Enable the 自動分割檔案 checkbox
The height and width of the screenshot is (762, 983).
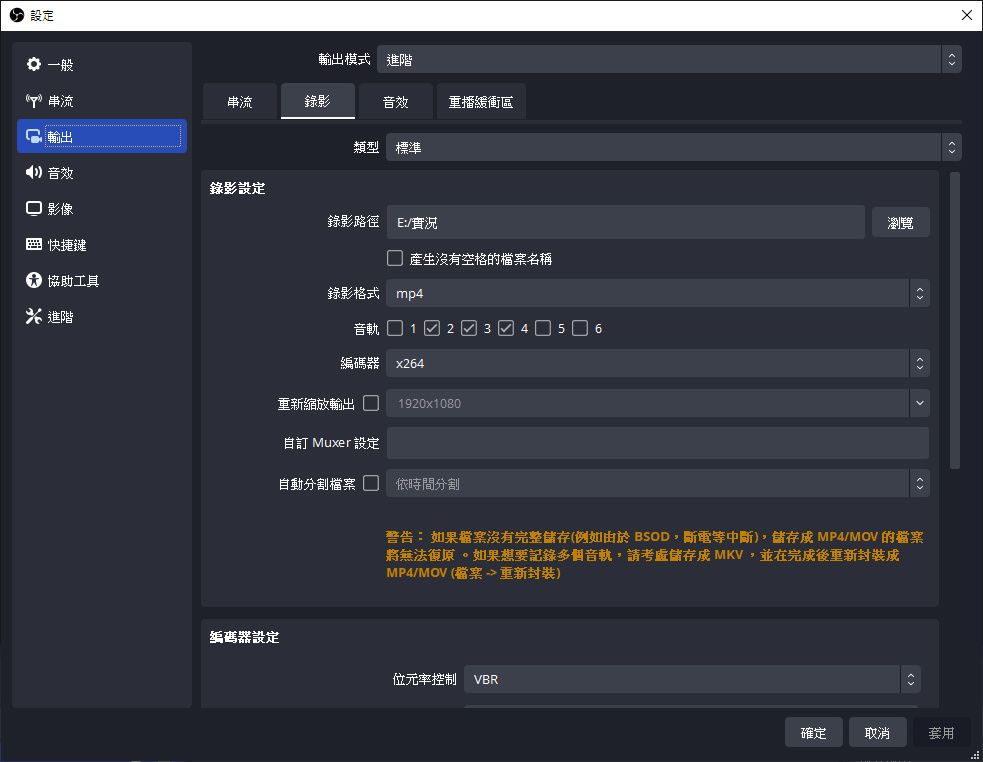click(x=371, y=483)
